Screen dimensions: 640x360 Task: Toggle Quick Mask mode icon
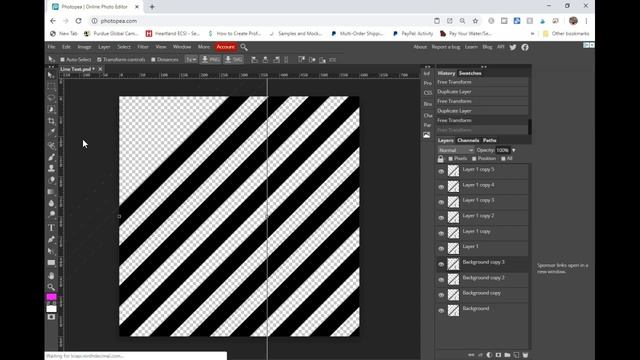tap(51, 317)
